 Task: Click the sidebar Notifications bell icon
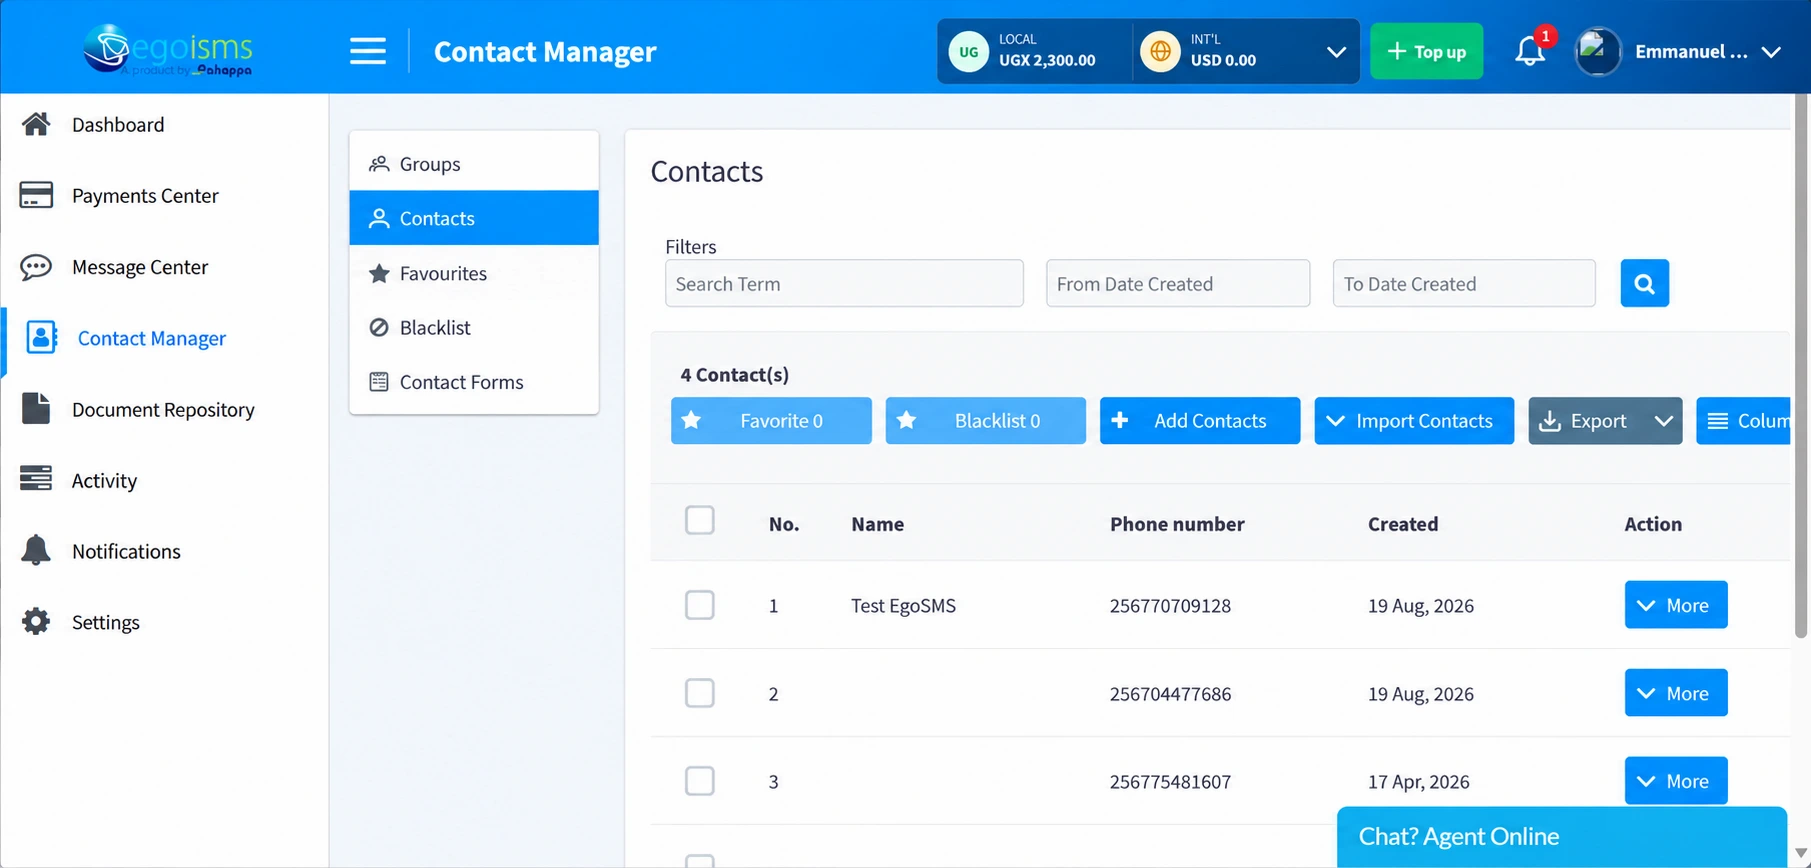36,550
